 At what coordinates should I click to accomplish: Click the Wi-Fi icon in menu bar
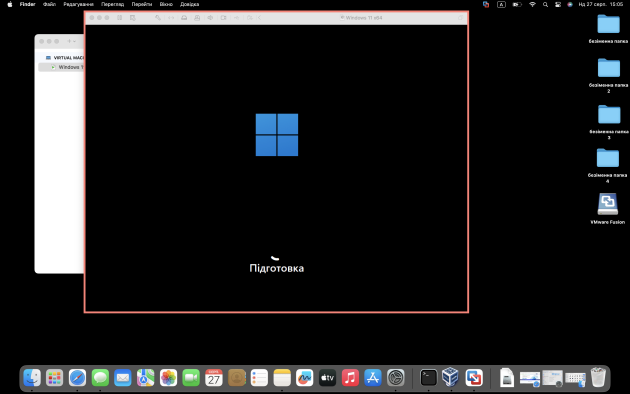click(x=532, y=4)
